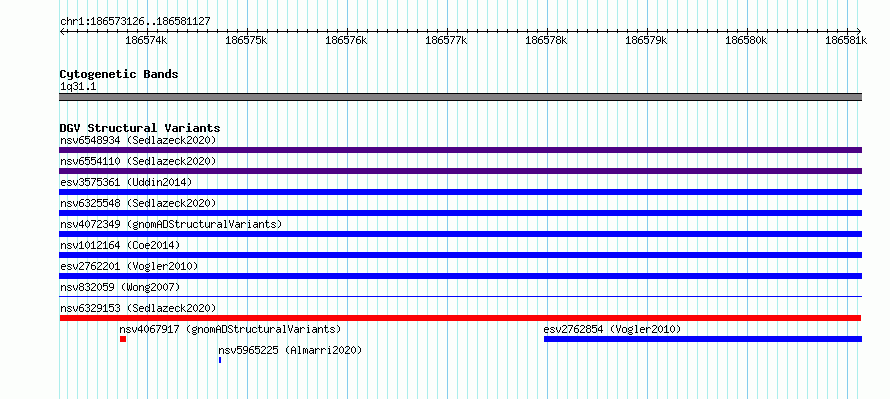
Task: Click the purple bar under nsv6554110
Action: click(x=460, y=171)
